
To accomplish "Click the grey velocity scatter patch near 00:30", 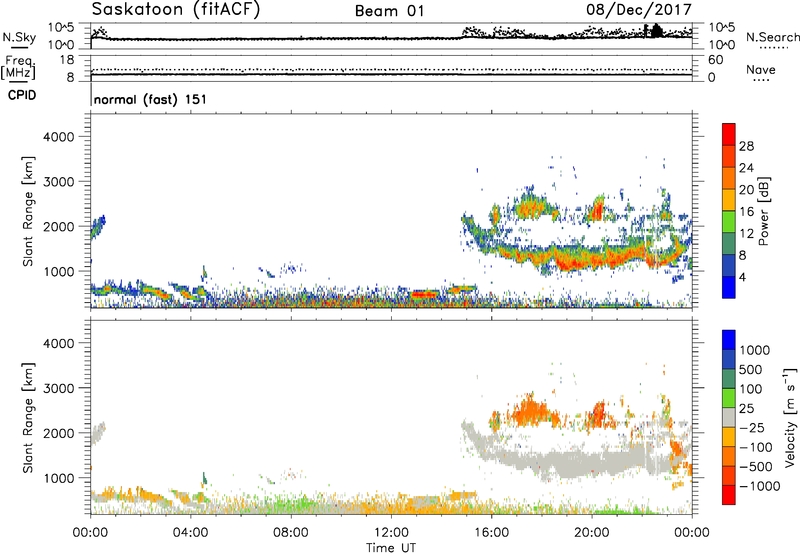I will [x=98, y=434].
